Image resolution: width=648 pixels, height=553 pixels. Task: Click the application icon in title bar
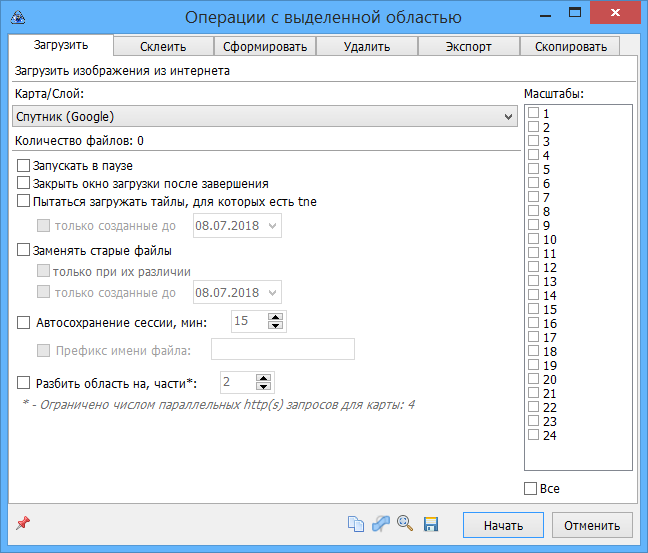(x=15, y=16)
